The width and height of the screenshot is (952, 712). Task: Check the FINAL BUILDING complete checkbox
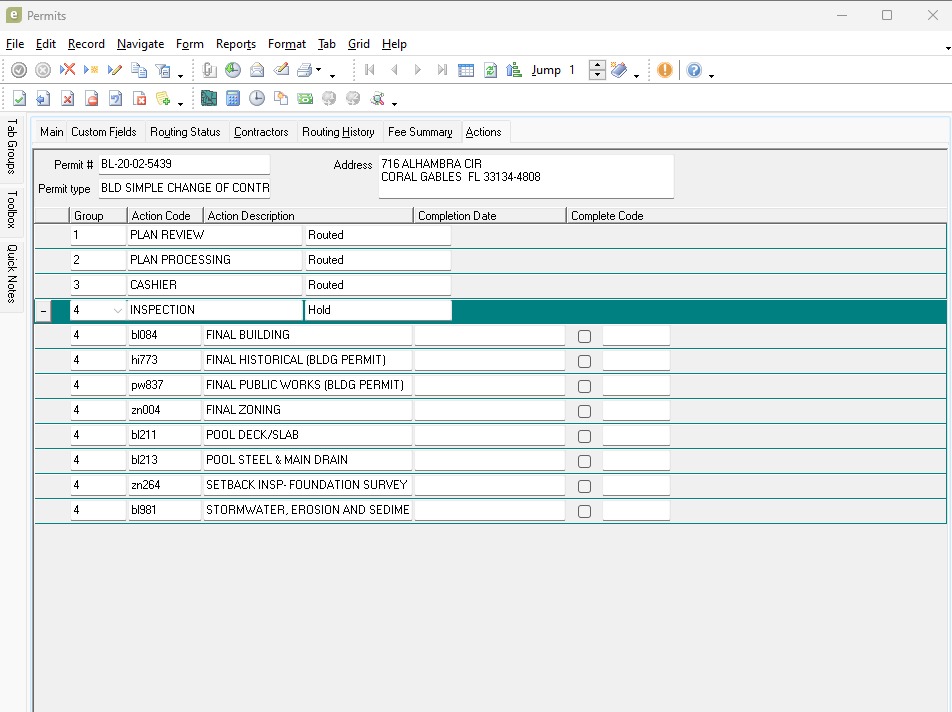click(x=585, y=336)
